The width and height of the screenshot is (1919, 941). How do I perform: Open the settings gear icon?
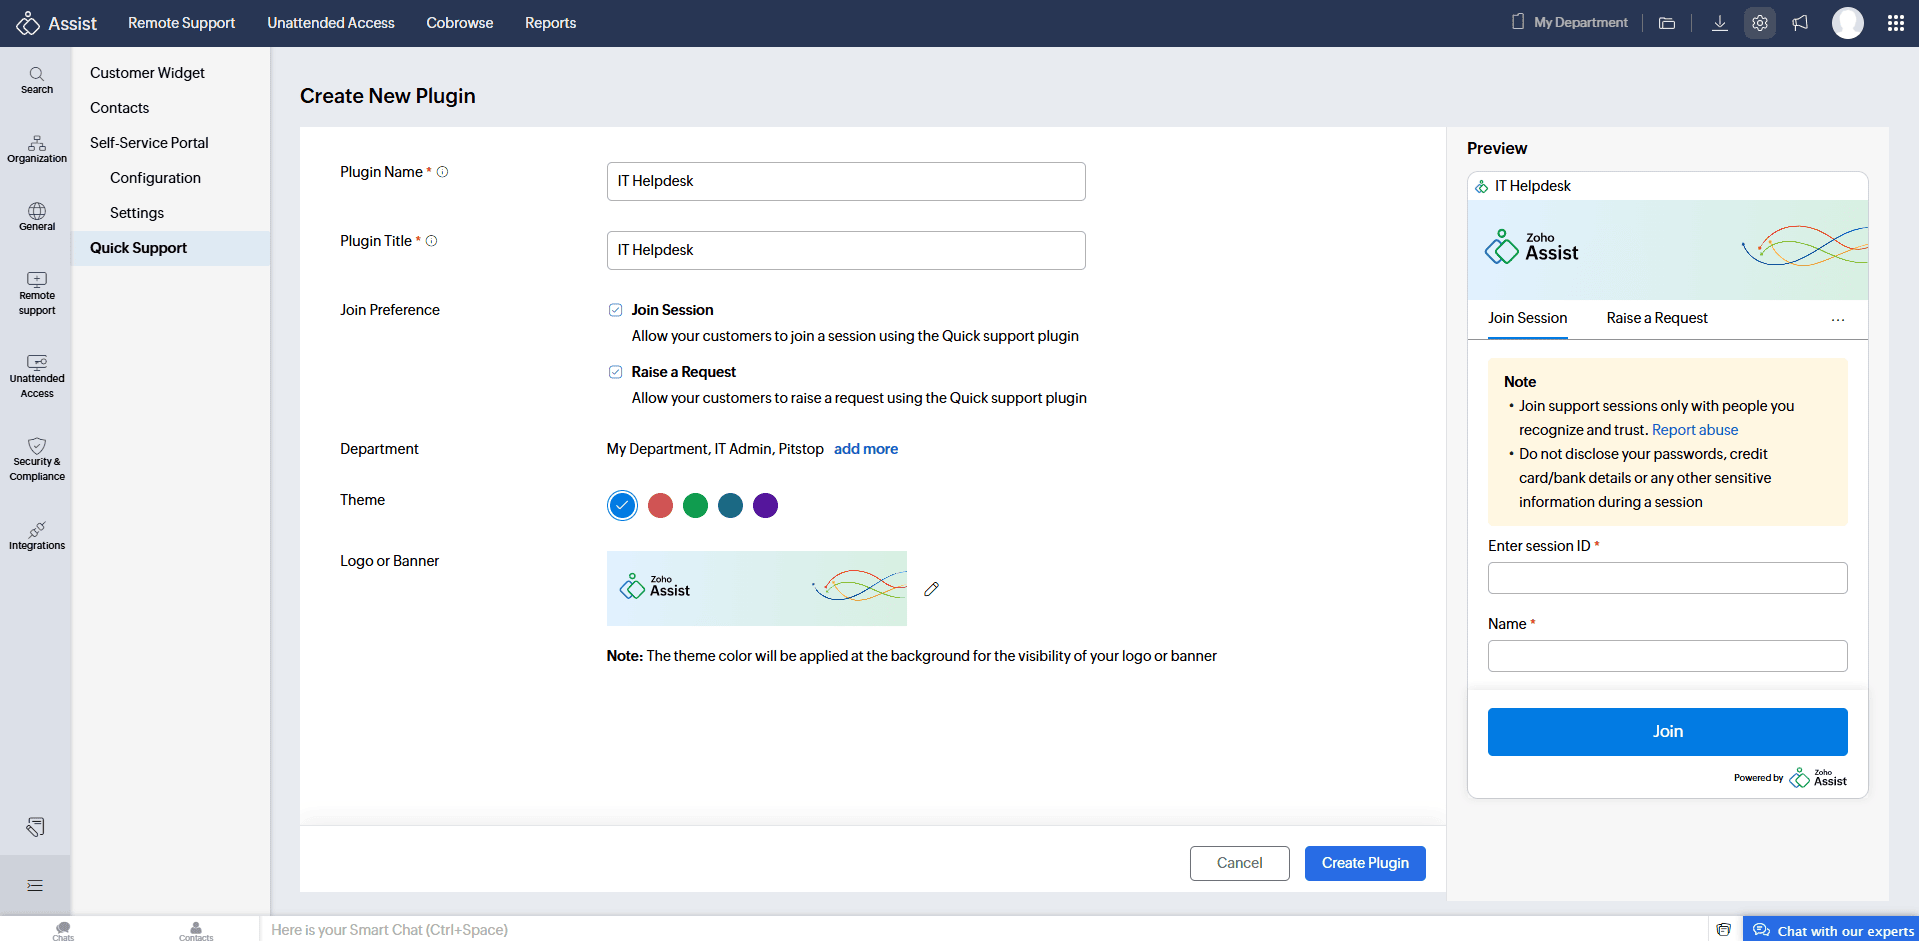[x=1760, y=23]
